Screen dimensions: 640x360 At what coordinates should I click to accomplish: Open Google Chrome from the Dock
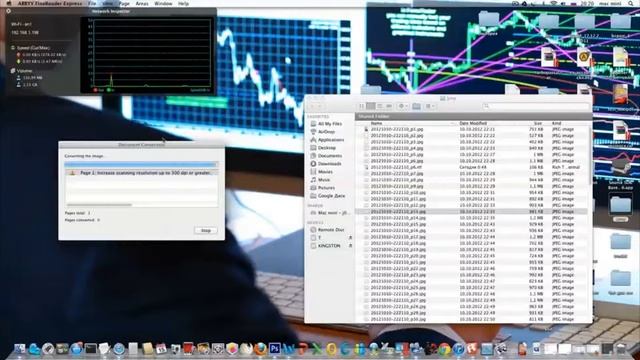pyautogui.click(x=444, y=349)
